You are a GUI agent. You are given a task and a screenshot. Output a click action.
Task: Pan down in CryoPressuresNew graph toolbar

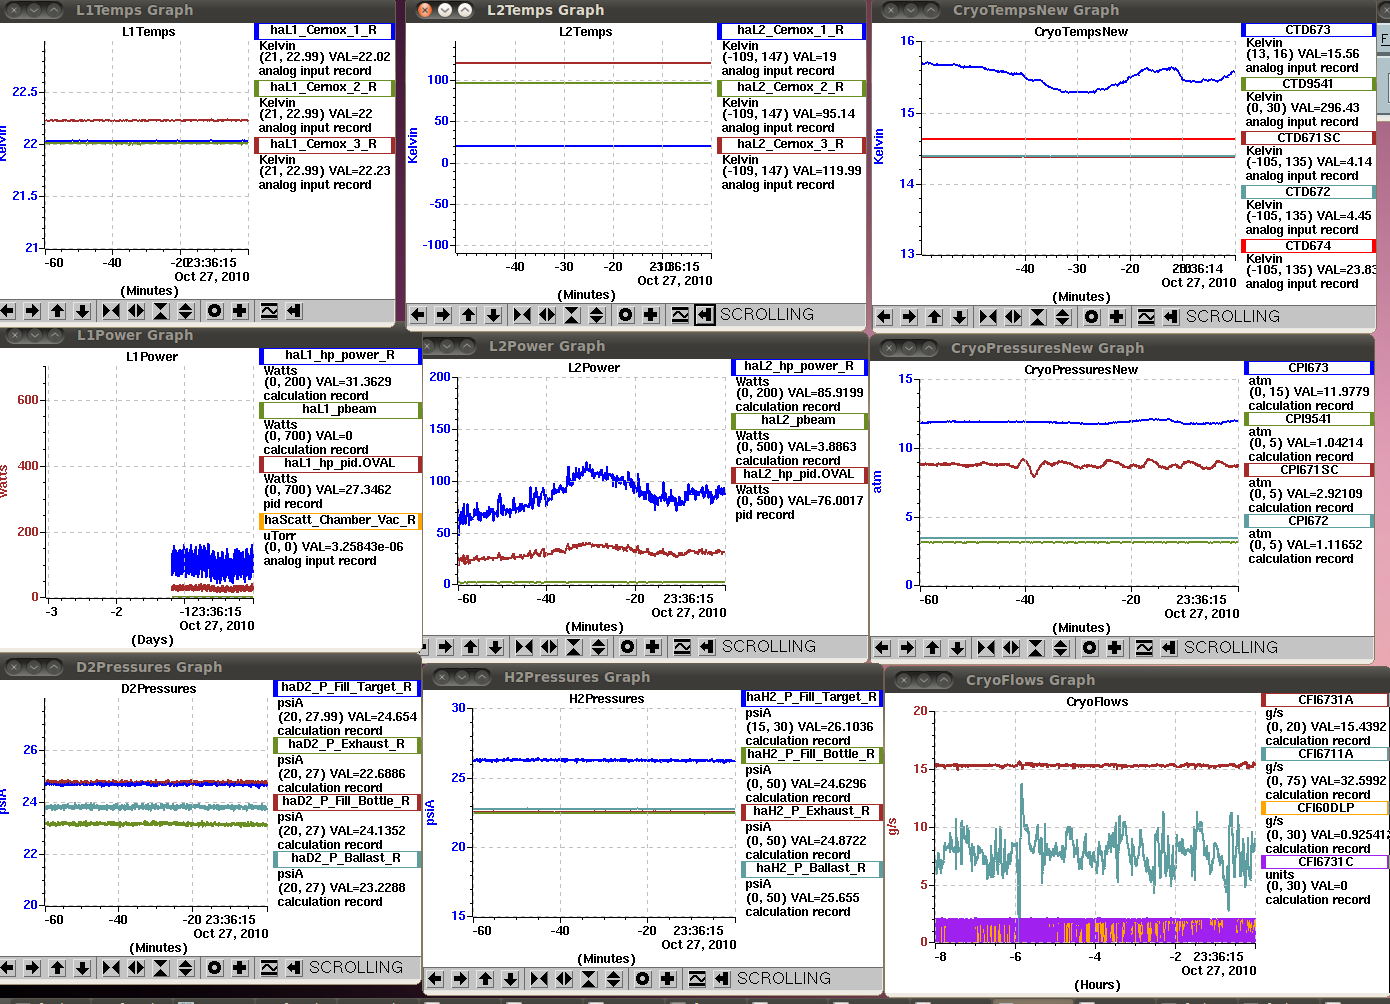click(x=957, y=648)
